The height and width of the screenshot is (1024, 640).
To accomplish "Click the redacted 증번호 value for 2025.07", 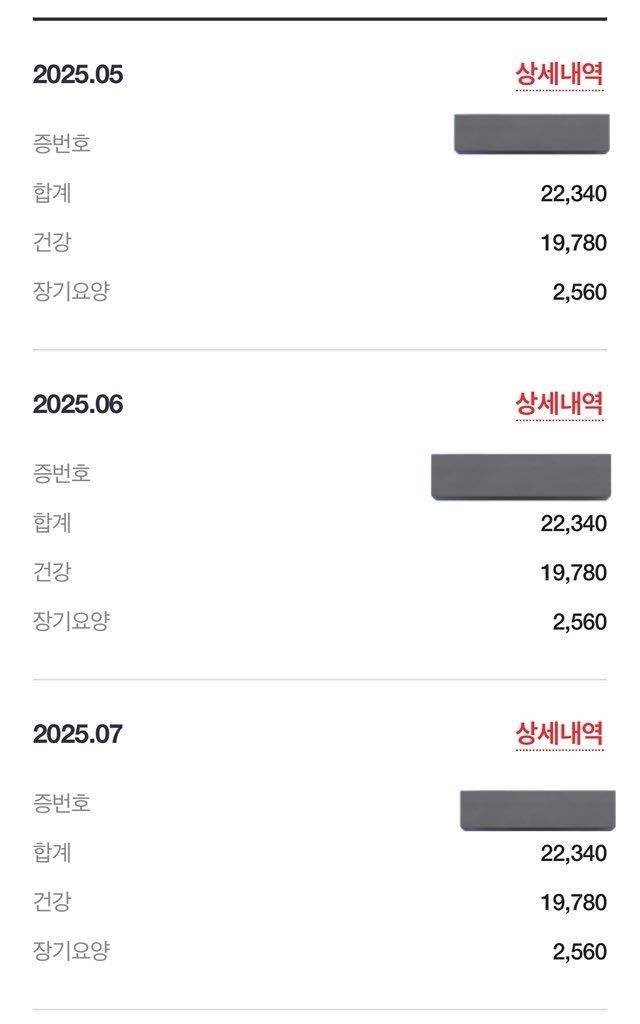I will (x=537, y=810).
